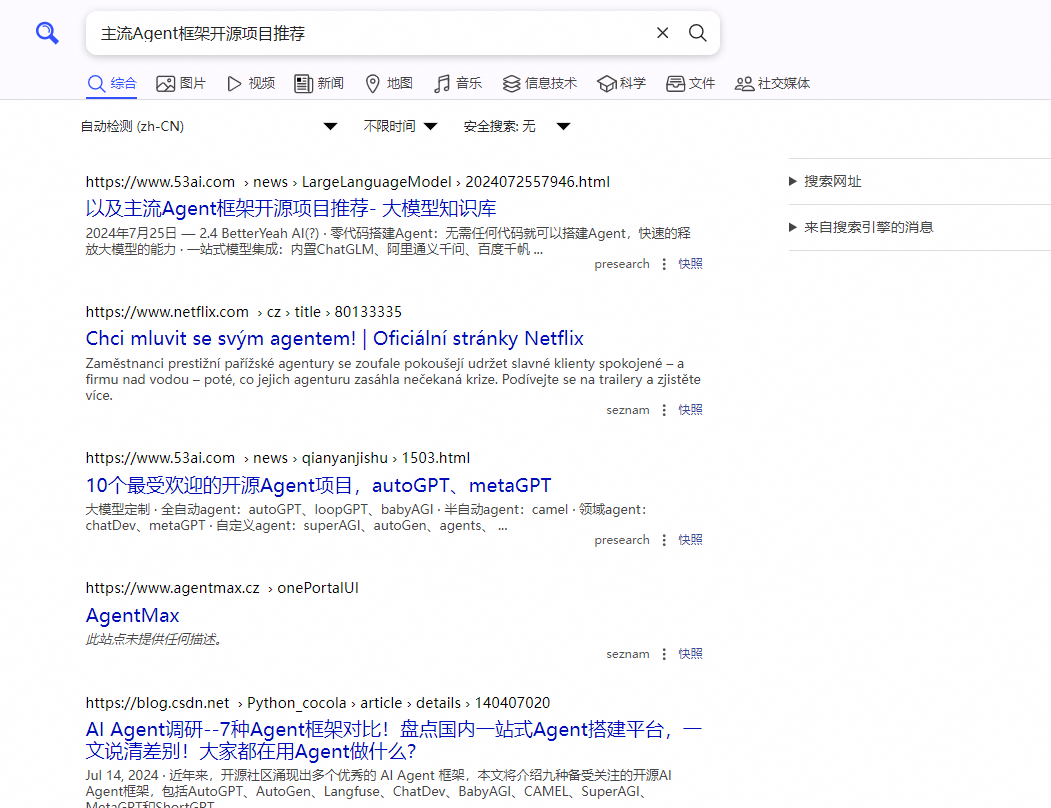Switch to the 科学 science tab
Viewport: 1051px width, 808px height.
[x=621, y=84]
